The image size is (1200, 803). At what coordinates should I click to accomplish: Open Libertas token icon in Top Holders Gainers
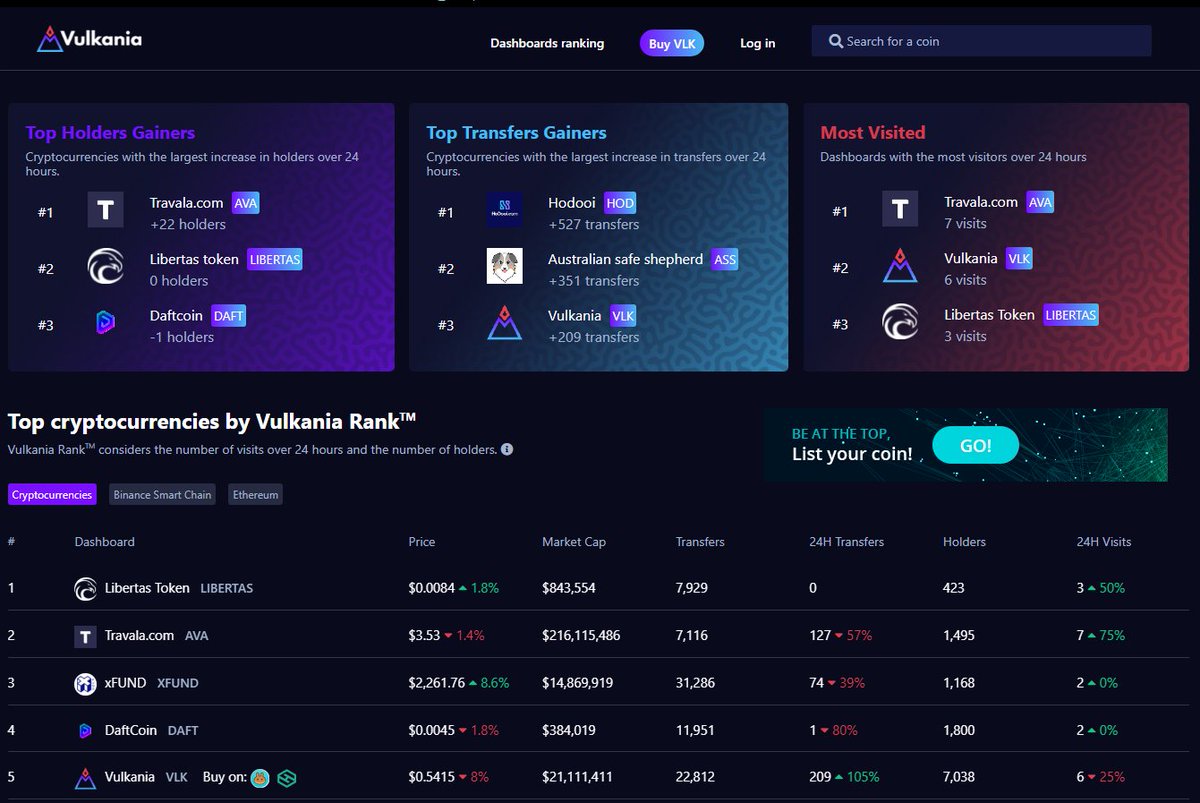(105, 267)
